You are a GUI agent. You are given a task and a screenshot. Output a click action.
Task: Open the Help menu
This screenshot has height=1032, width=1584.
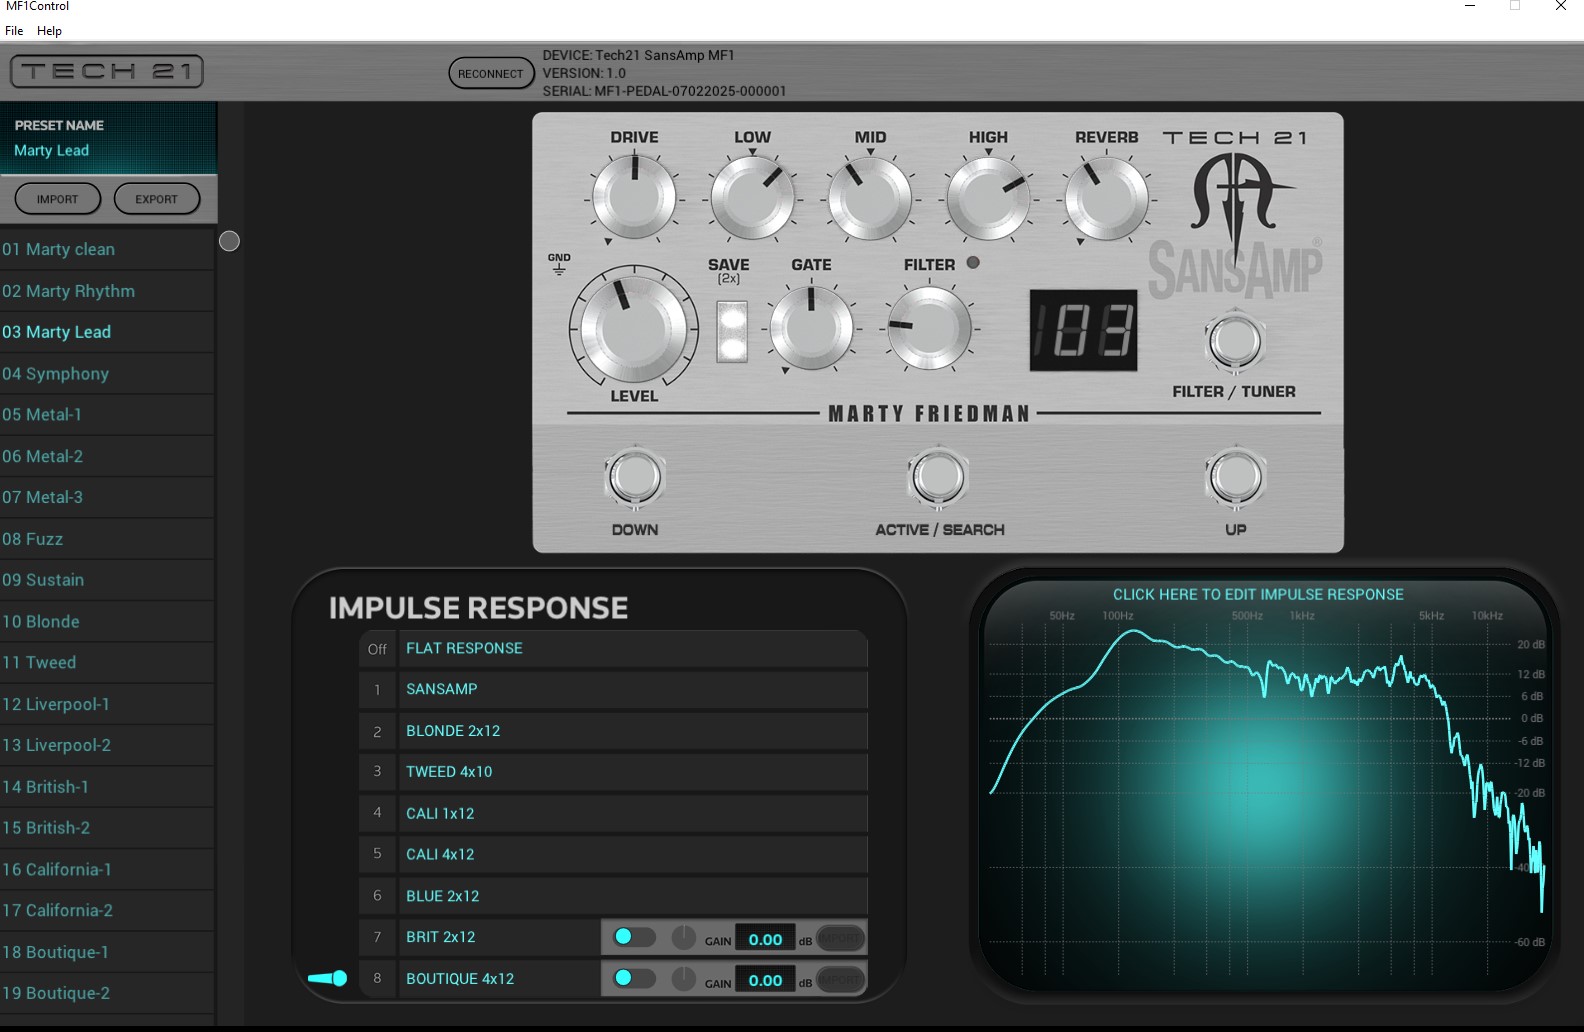click(49, 31)
